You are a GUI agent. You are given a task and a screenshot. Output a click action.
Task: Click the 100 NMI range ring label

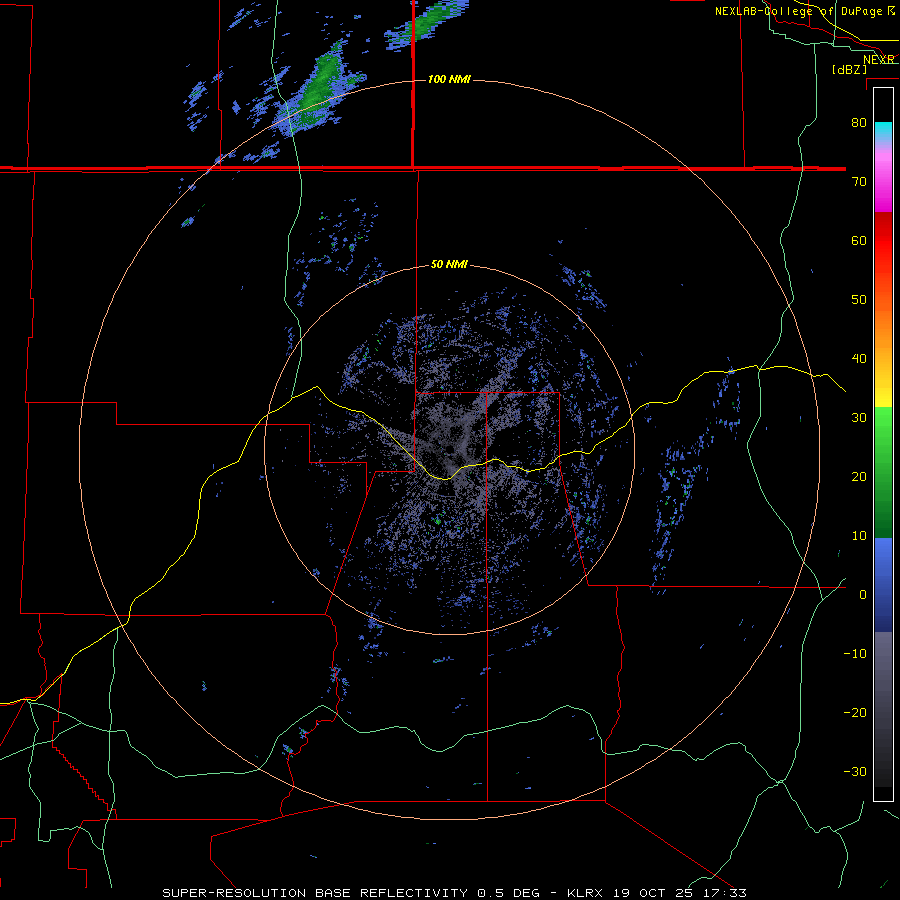[449, 79]
